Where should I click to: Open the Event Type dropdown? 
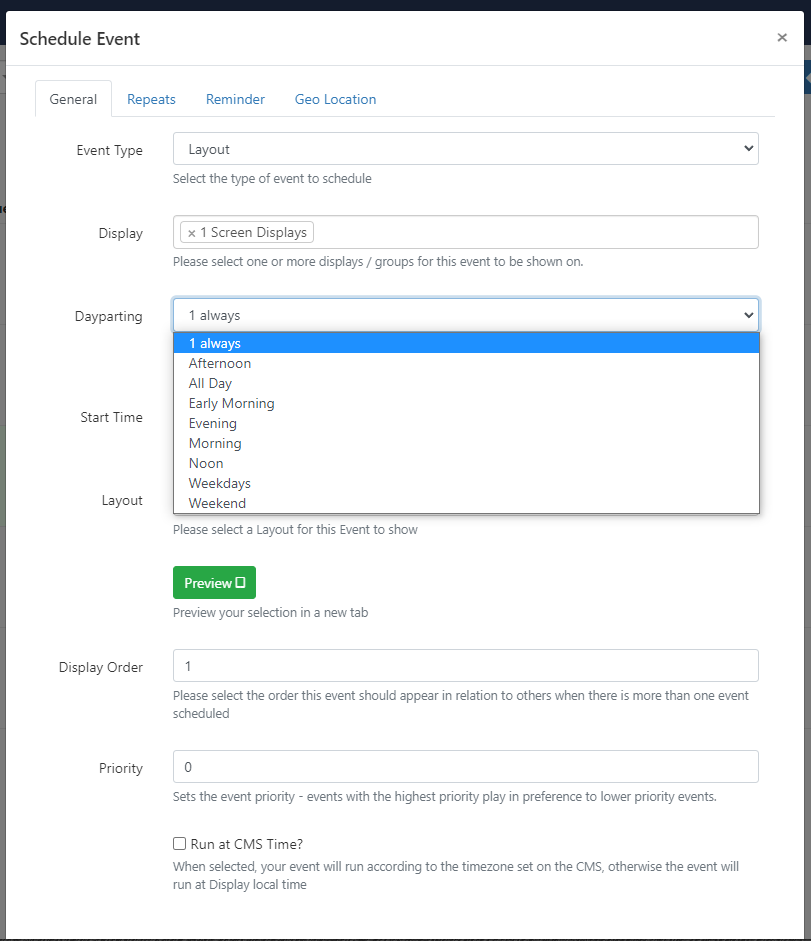[x=466, y=149]
